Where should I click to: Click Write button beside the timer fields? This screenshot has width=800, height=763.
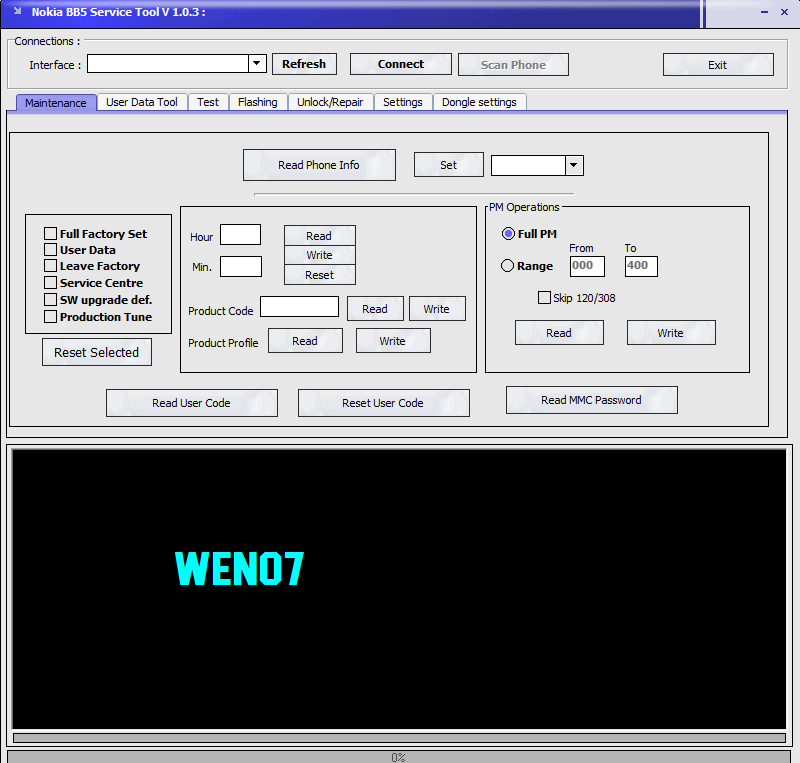click(319, 255)
